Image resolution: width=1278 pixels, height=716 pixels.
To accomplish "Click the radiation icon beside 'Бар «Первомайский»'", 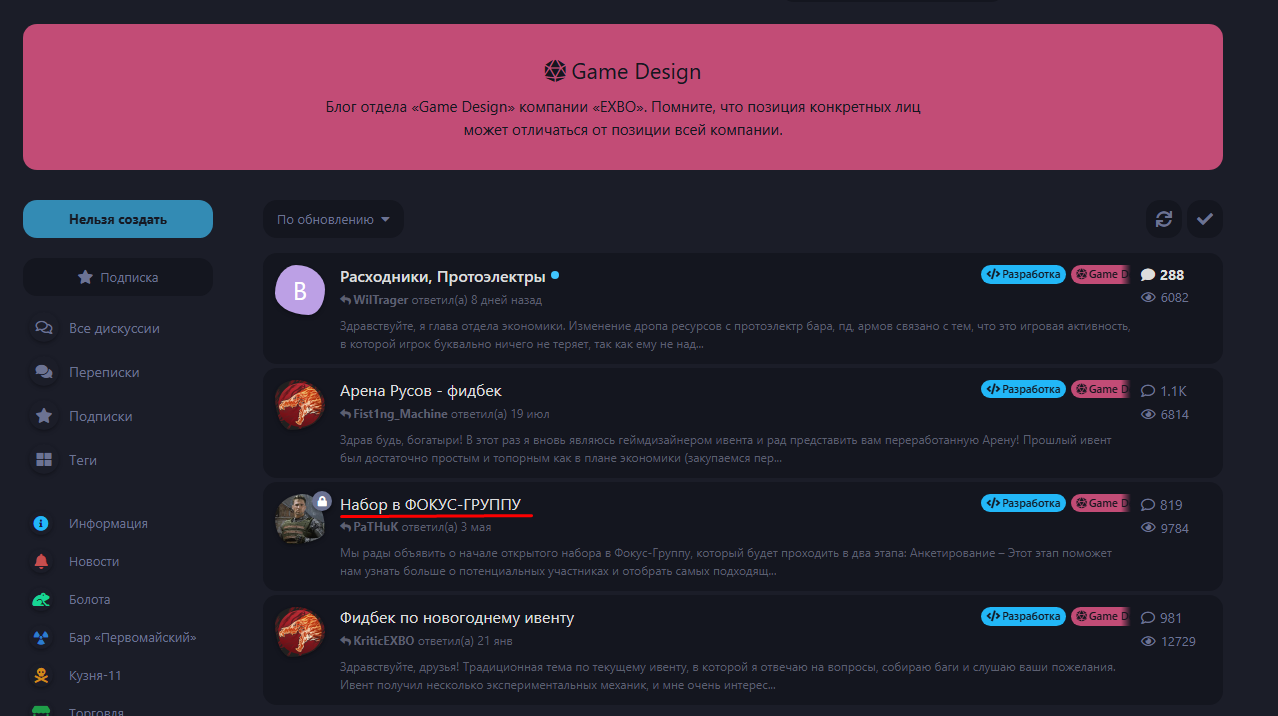I will click(x=41, y=637).
